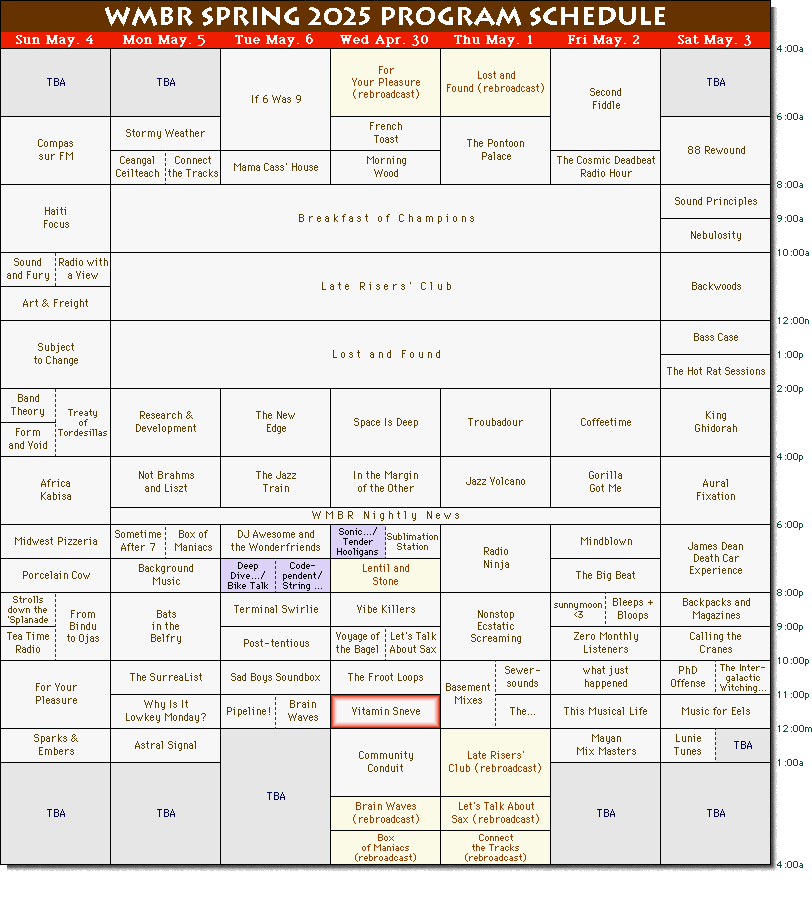This screenshot has height=906, width=812.
Task: Open Radio Ninja on Thursday
Action: [x=495, y=558]
